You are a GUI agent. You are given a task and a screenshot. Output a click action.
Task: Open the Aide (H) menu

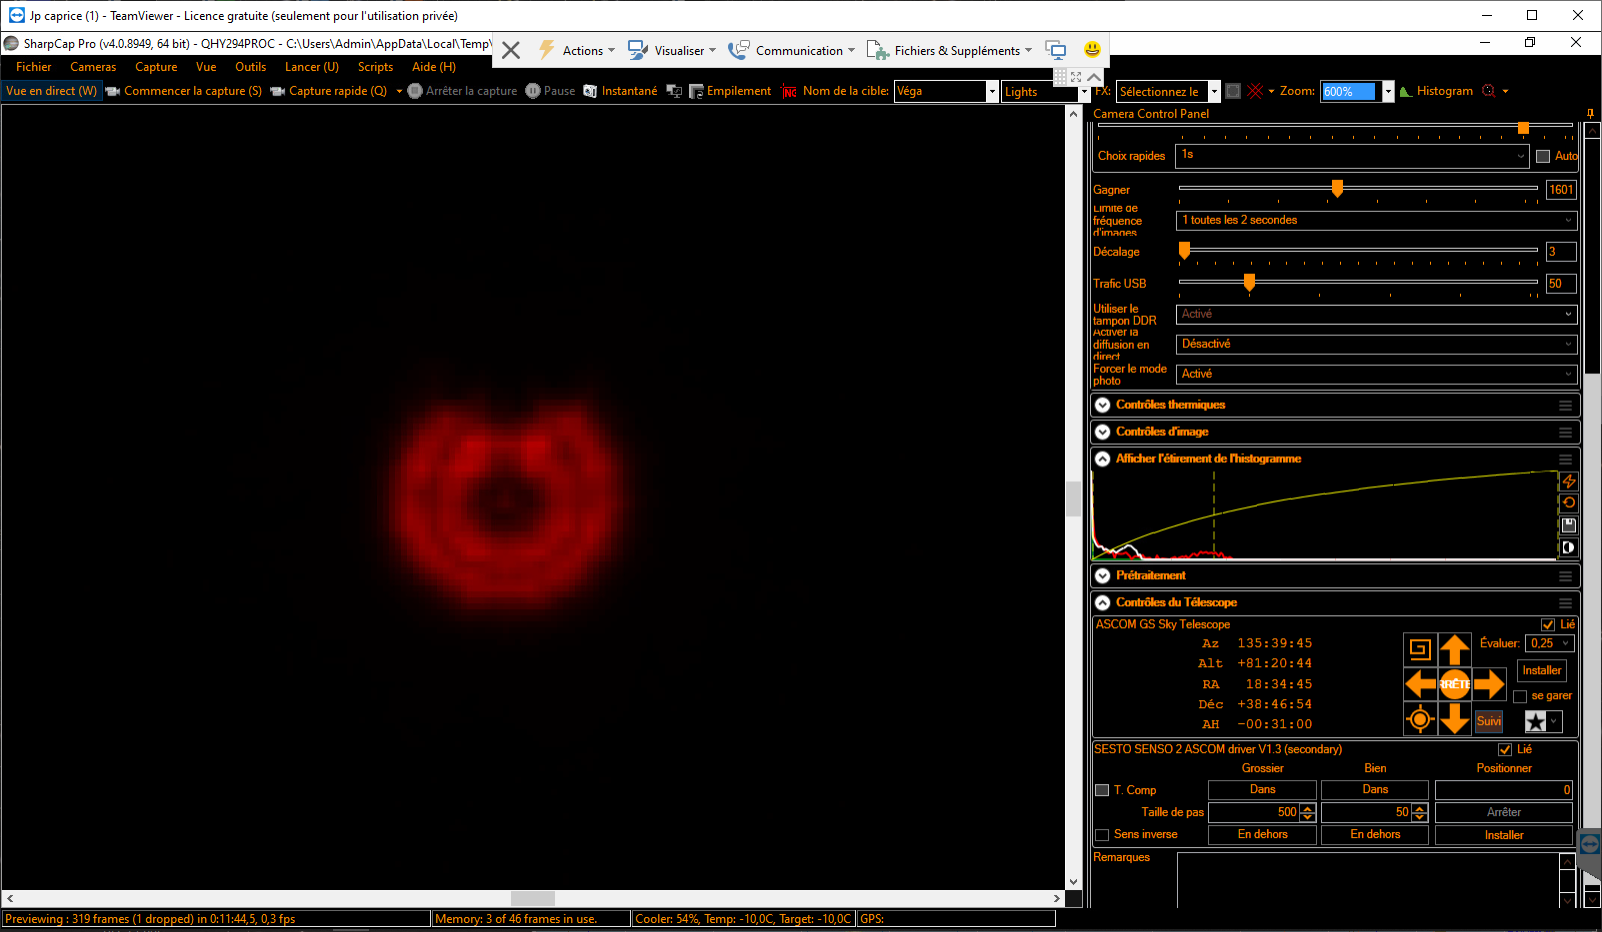[434, 67]
